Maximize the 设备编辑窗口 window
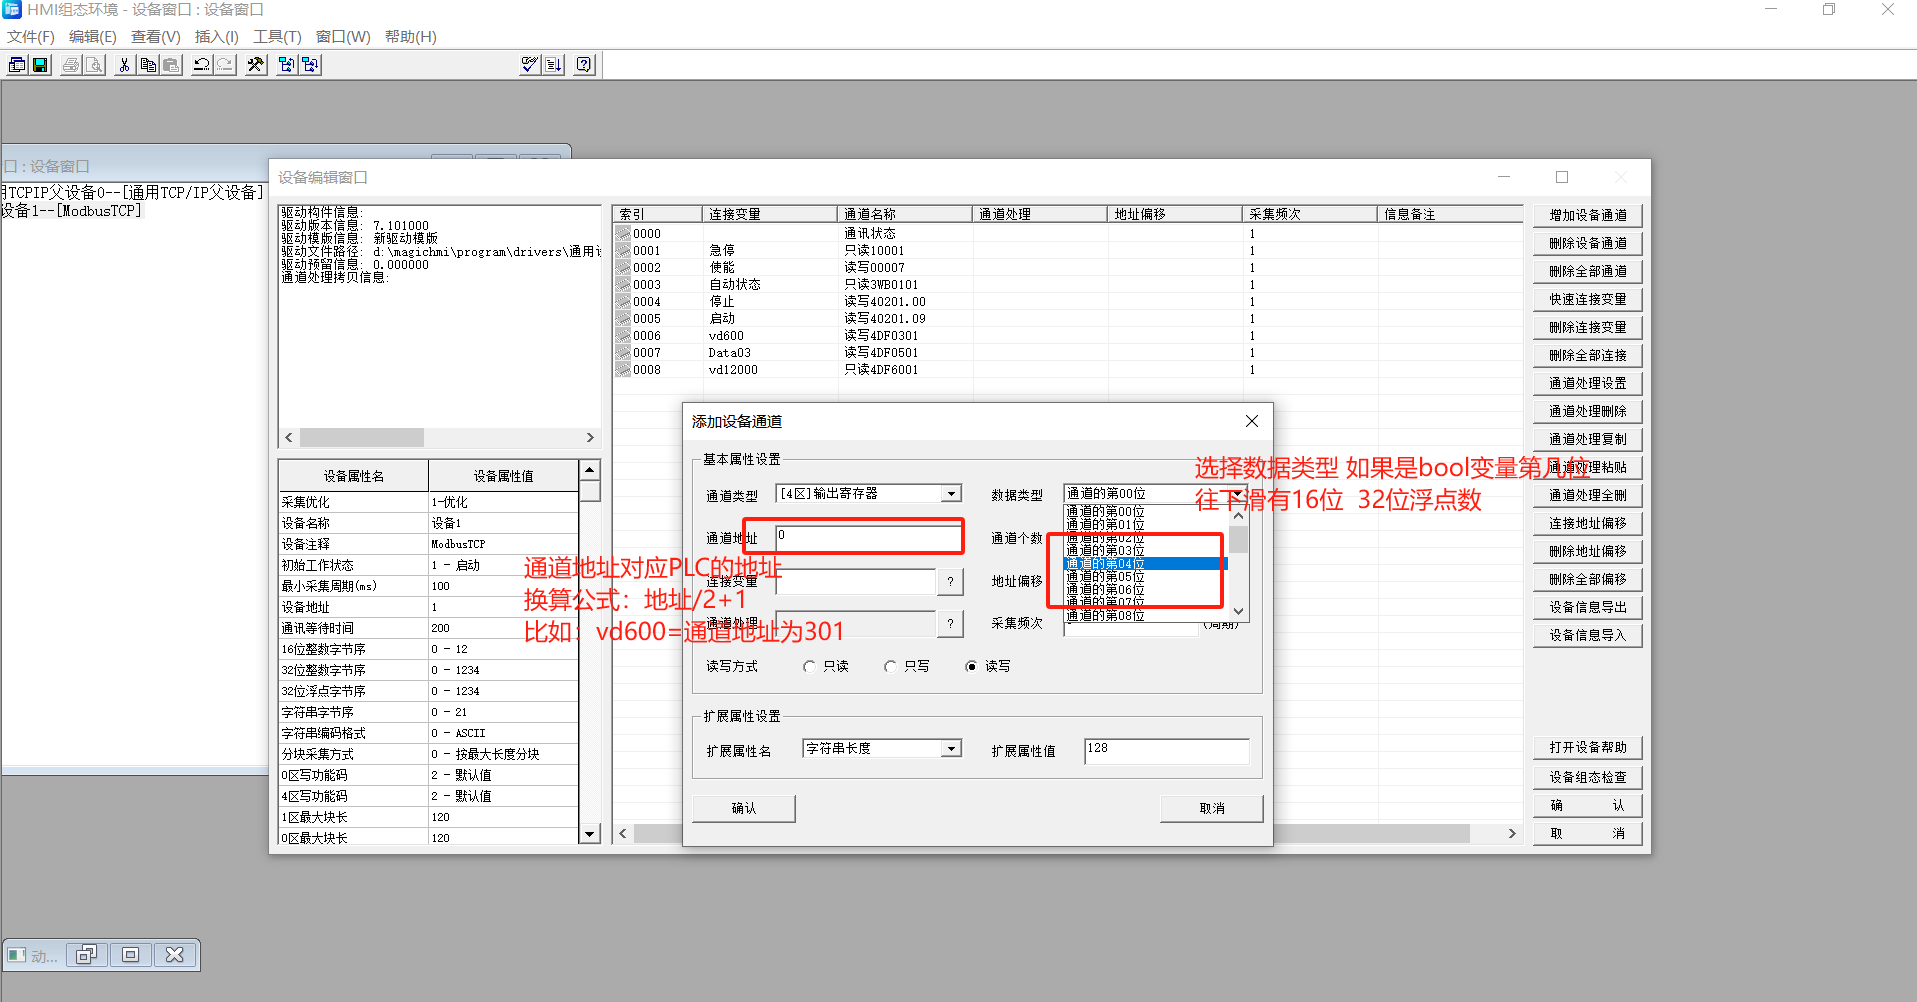This screenshot has width=1917, height=1002. click(x=1562, y=177)
